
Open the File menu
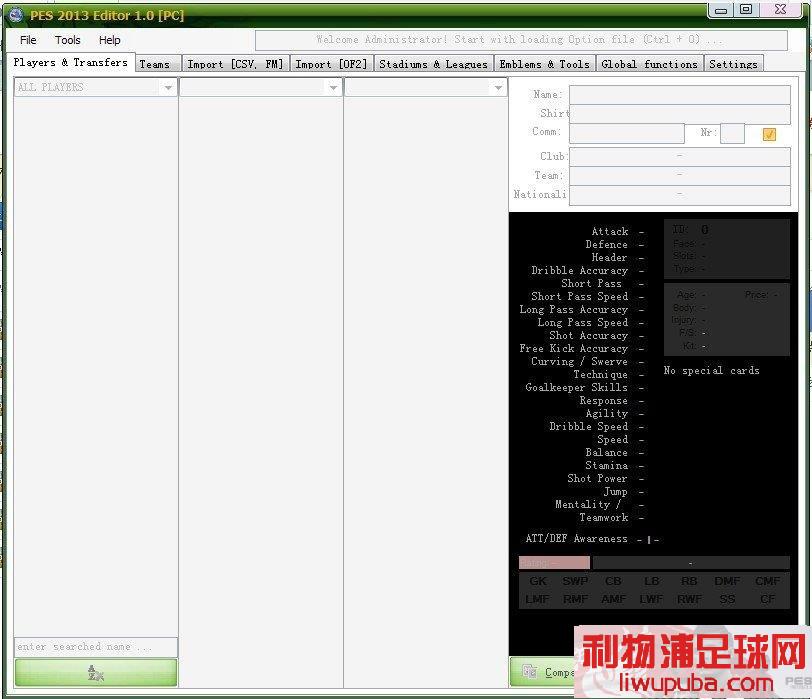(28, 40)
